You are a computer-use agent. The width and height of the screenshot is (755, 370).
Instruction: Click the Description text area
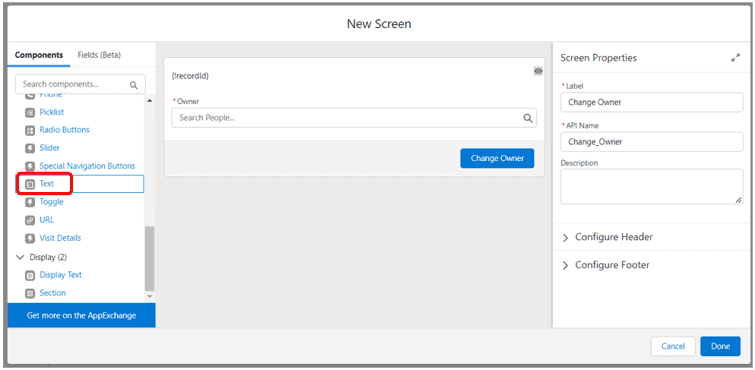(651, 186)
